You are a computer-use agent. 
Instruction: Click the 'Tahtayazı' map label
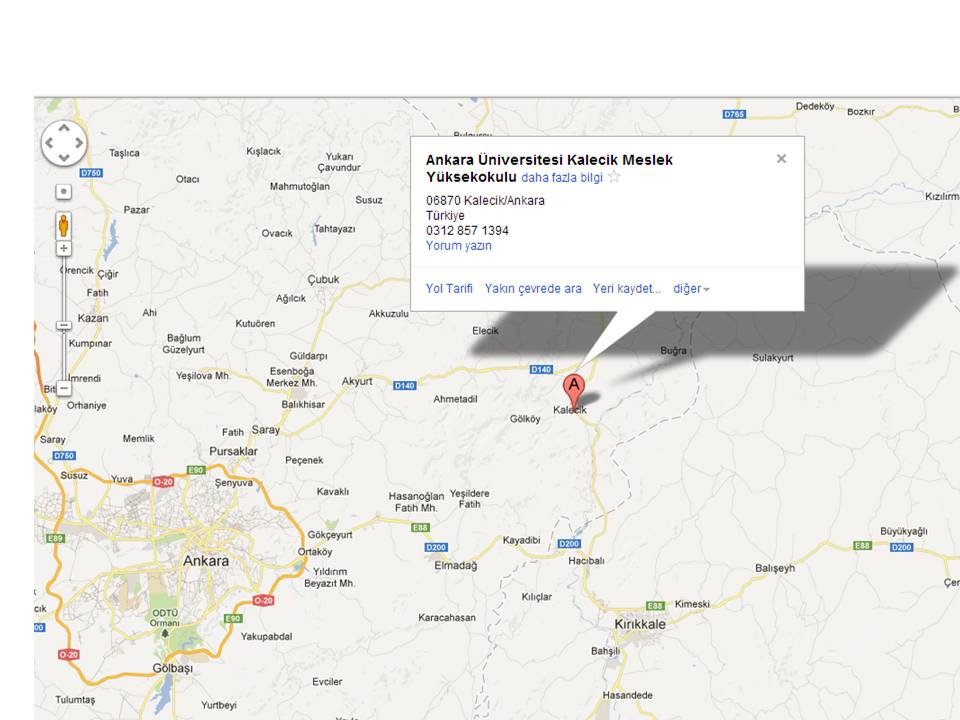click(334, 229)
